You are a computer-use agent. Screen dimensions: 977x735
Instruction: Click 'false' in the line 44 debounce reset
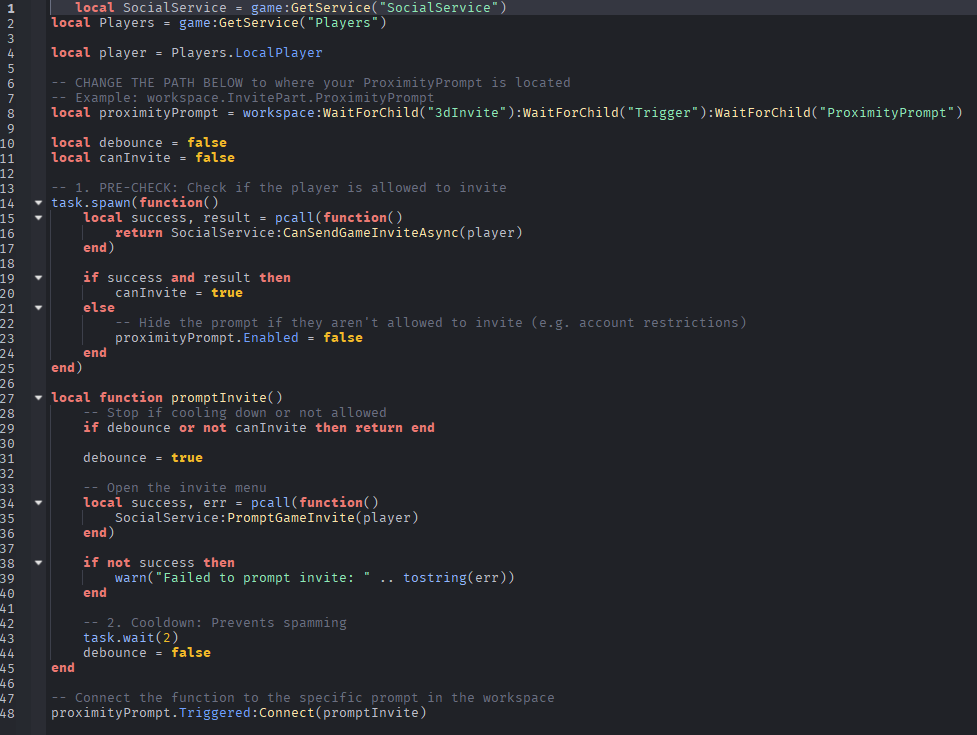(x=191, y=653)
